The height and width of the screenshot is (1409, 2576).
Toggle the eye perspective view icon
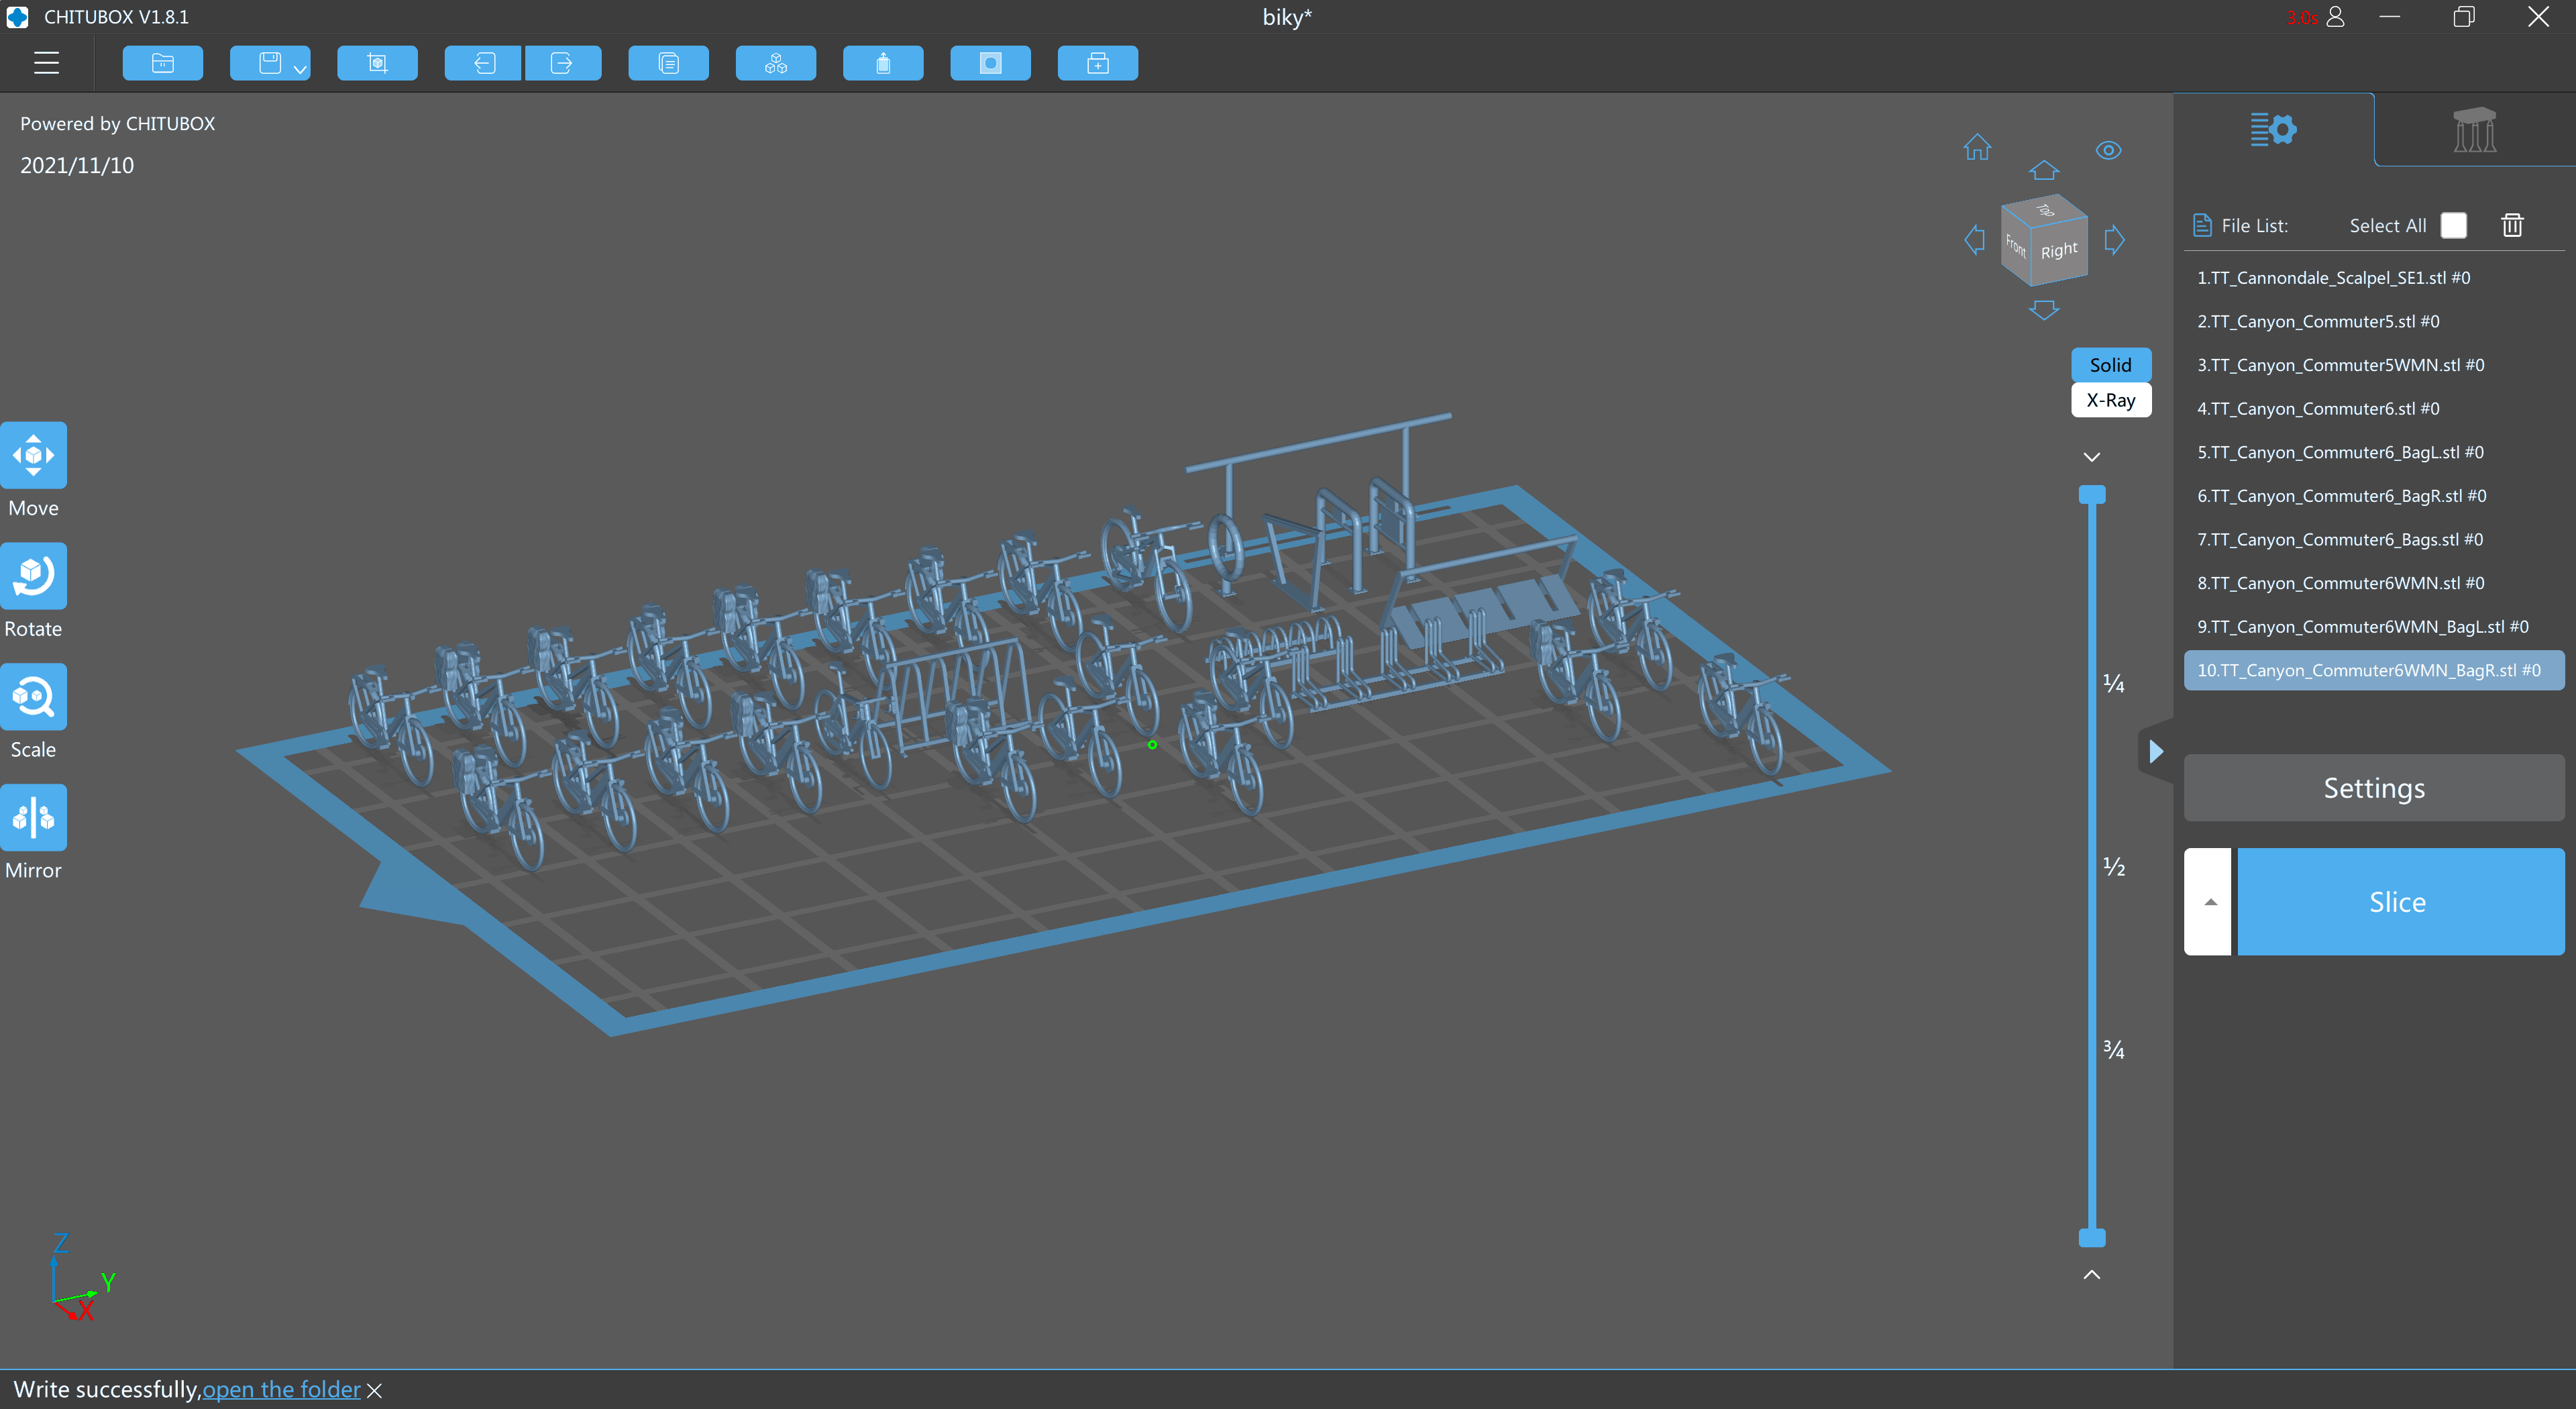click(x=2108, y=150)
